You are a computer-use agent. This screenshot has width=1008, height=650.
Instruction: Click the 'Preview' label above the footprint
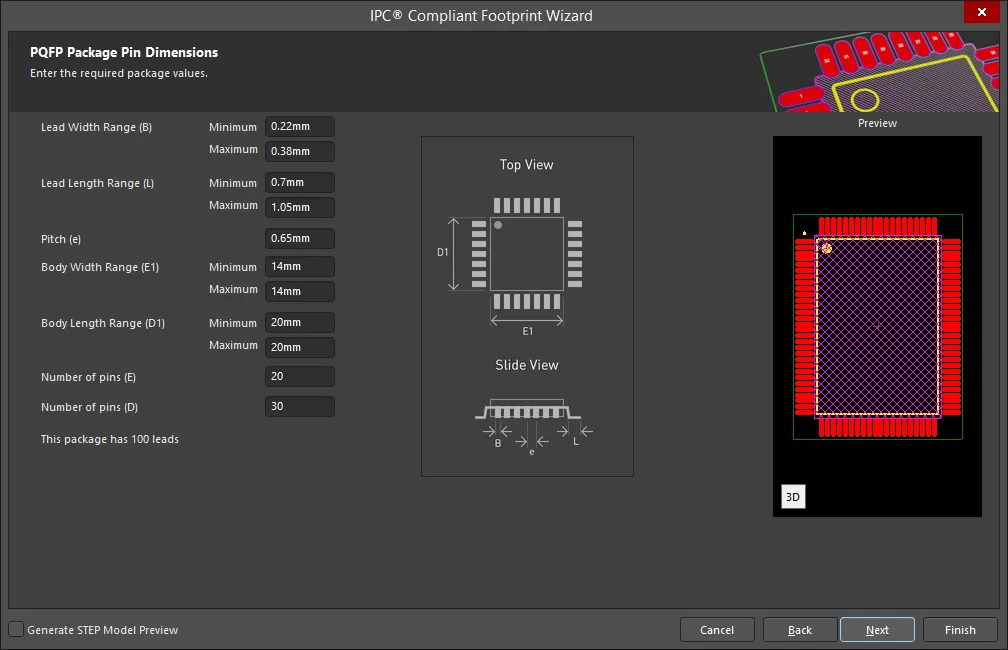[x=877, y=123]
